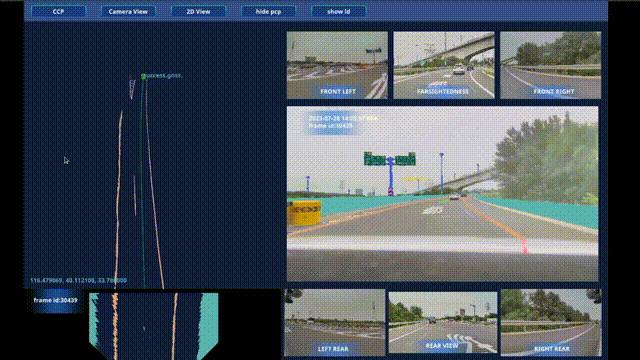The width and height of the screenshot is (640, 360).
Task: Switch to Camera View
Action: 128,11
